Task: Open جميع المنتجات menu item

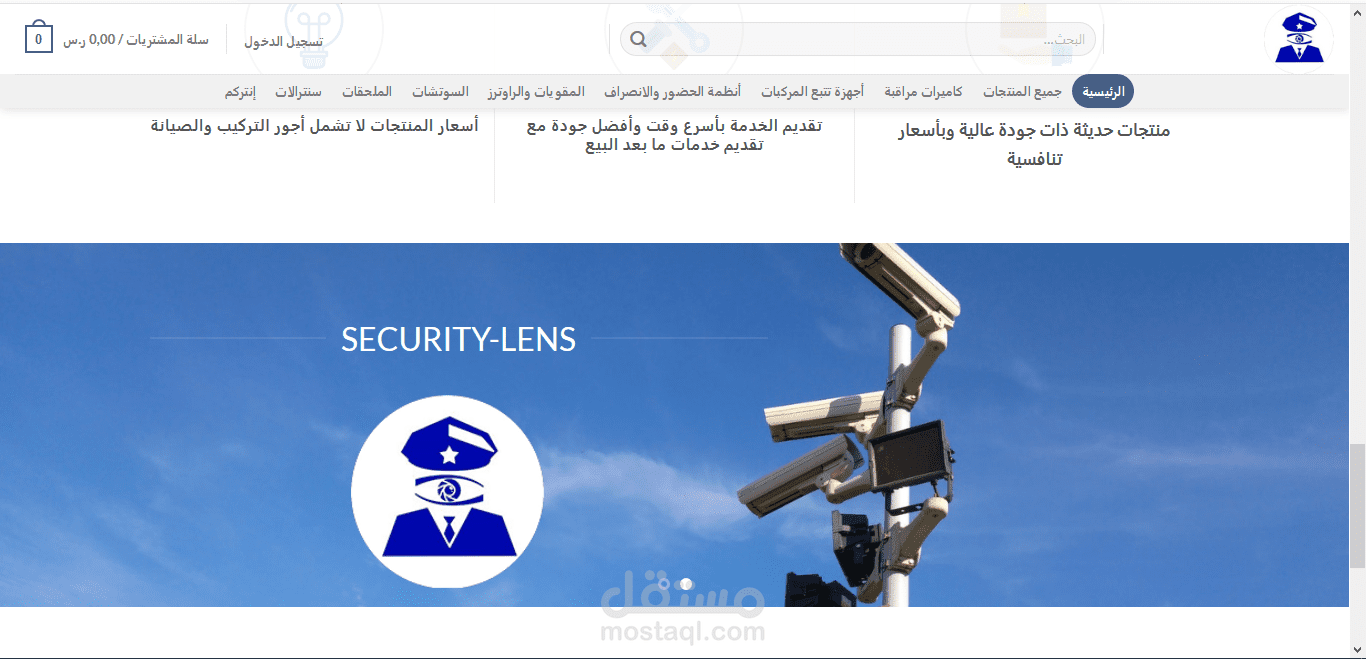Action: coord(1022,92)
